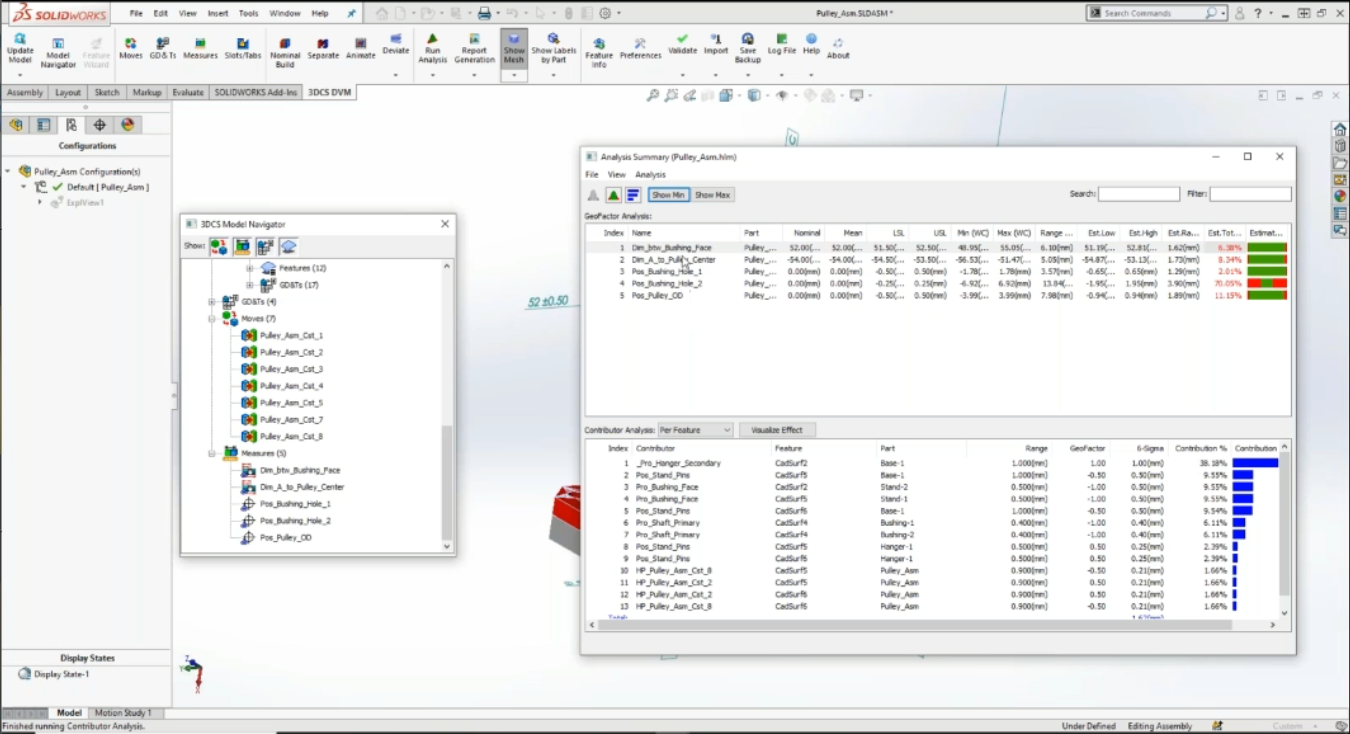The width and height of the screenshot is (1350, 734).
Task: Open the Analysis menu in Analysis Summary
Action: (x=650, y=174)
